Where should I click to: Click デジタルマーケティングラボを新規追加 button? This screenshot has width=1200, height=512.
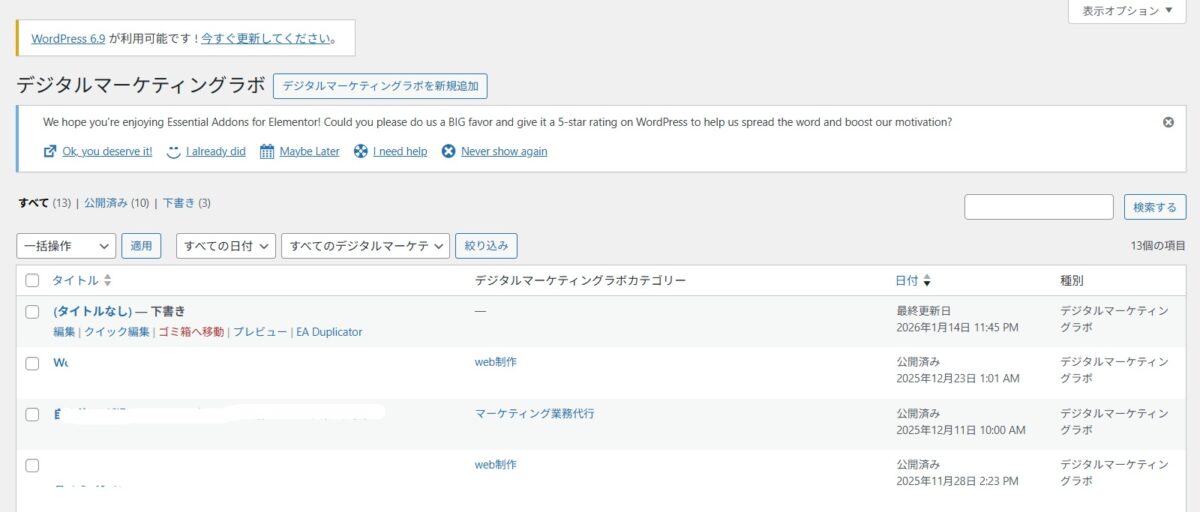click(x=380, y=86)
